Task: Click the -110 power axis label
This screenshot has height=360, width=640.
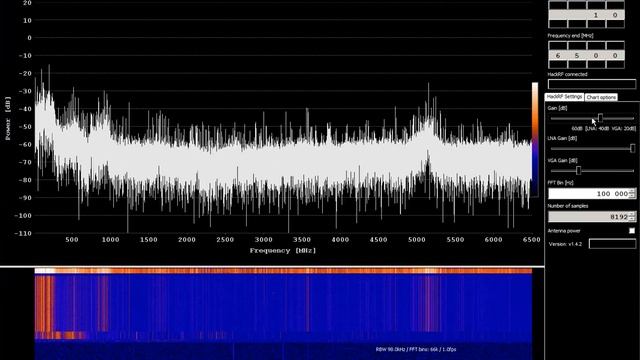Action: [x=23, y=233]
